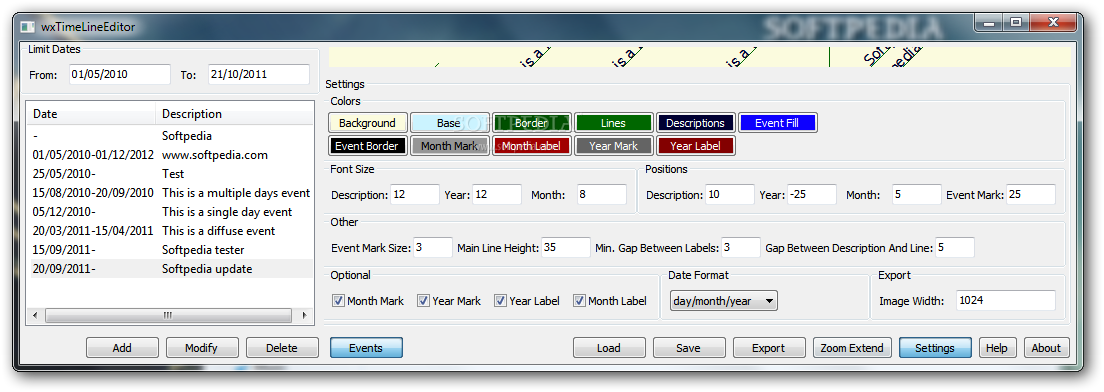Edit the Description font size field

tap(415, 195)
